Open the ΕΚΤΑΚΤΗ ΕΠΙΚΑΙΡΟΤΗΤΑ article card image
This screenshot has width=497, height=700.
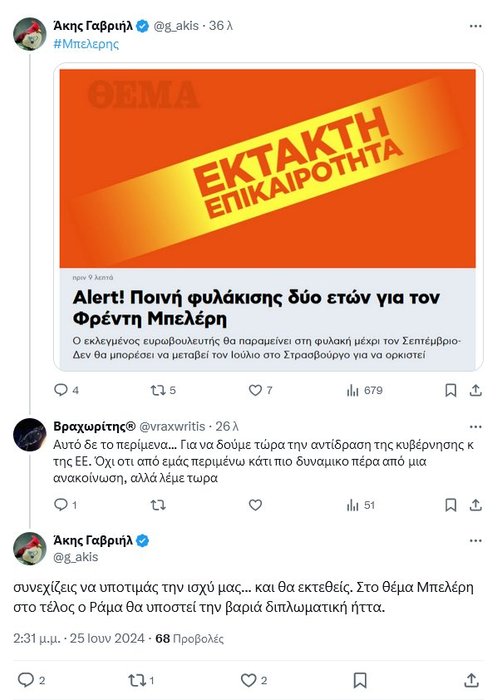coord(267,168)
